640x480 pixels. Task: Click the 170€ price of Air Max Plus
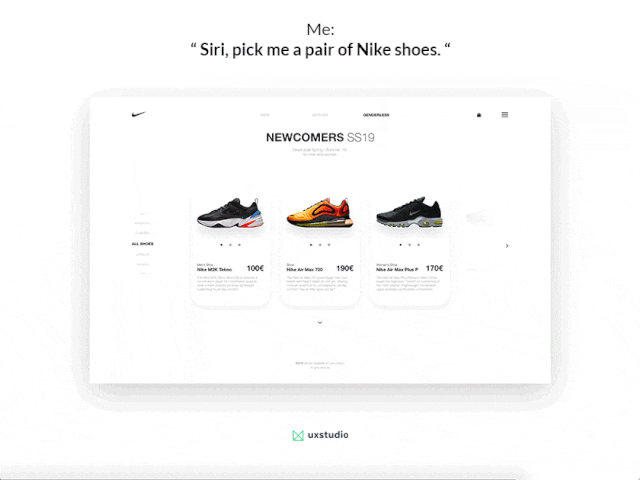(434, 268)
